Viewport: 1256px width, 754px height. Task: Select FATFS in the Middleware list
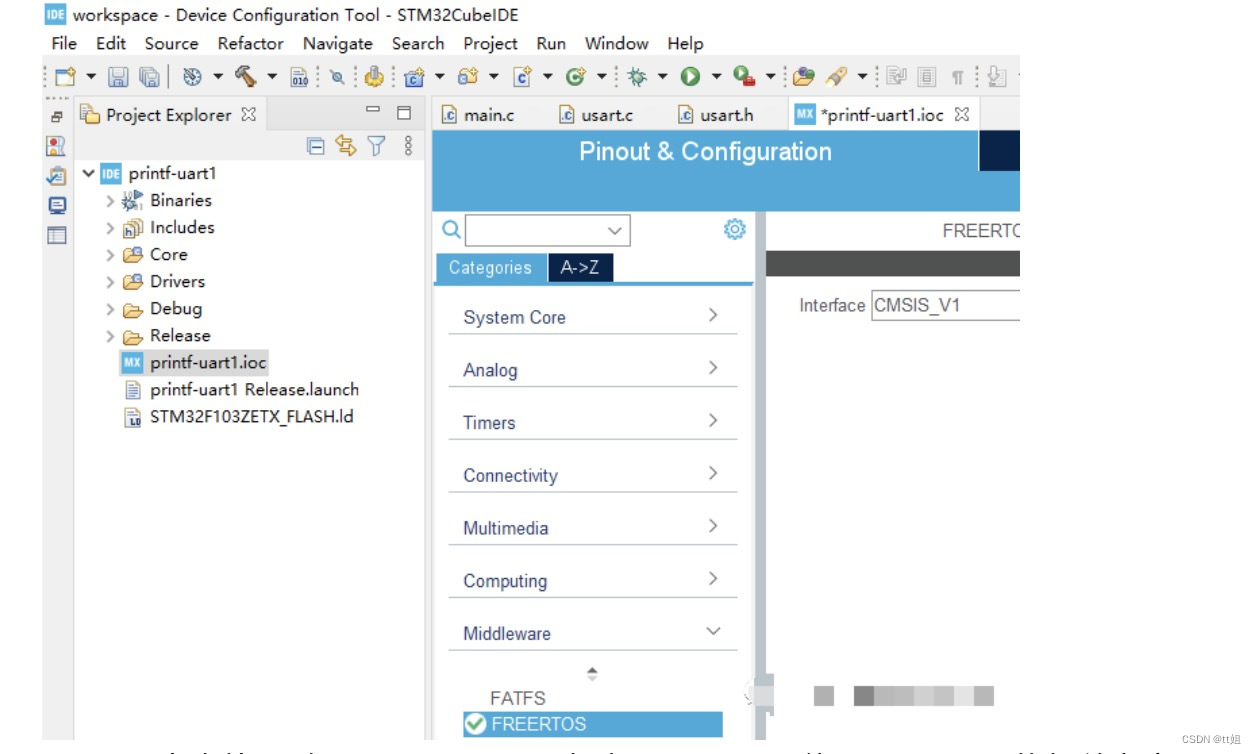(518, 698)
